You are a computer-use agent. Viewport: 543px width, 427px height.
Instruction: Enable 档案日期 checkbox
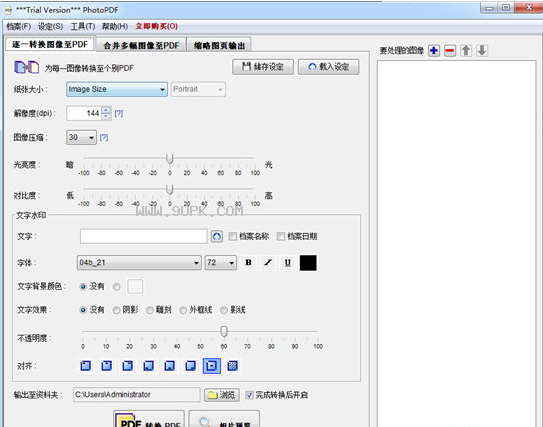pyautogui.click(x=281, y=237)
